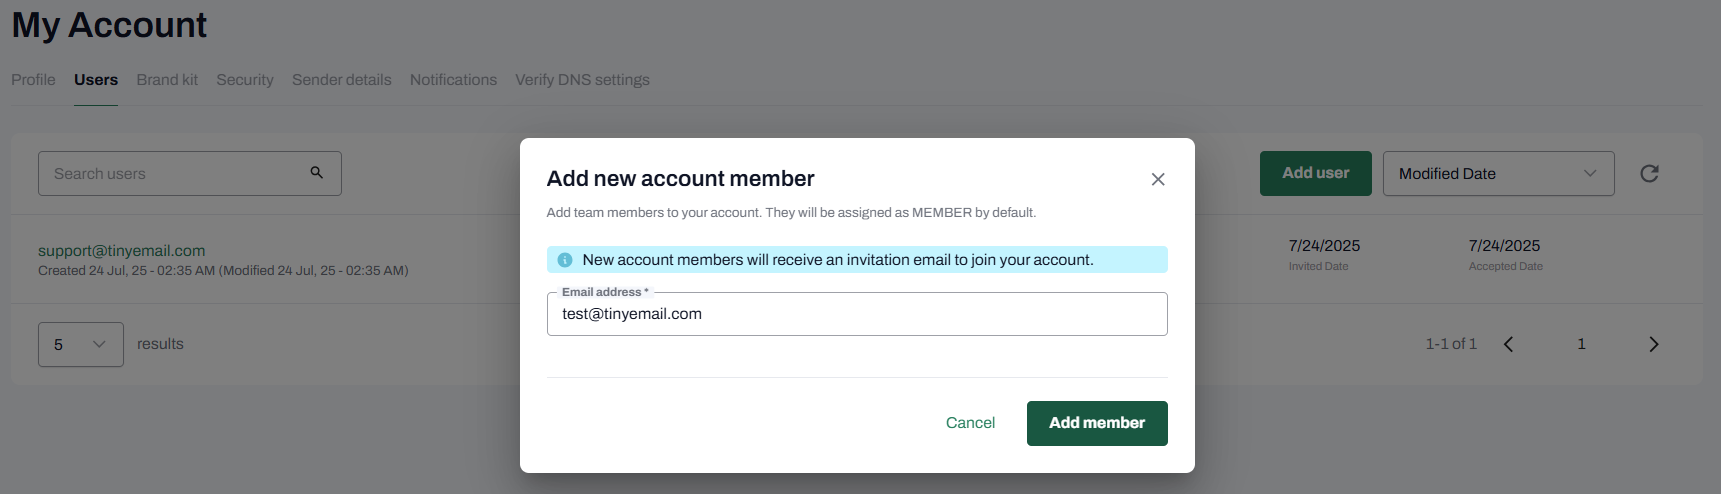Click the Add user button

[x=1314, y=174]
